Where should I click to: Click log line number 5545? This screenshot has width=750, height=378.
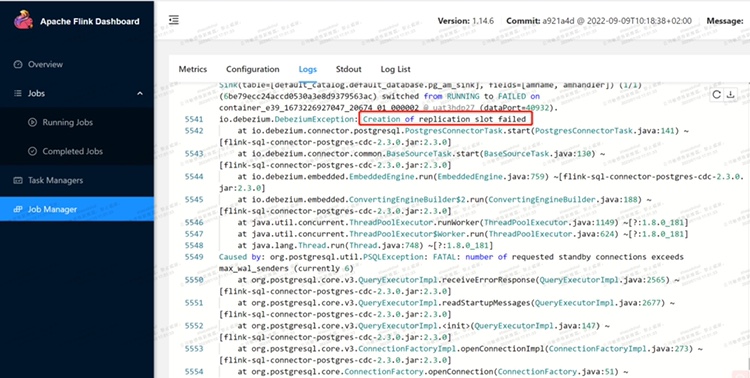pos(194,200)
